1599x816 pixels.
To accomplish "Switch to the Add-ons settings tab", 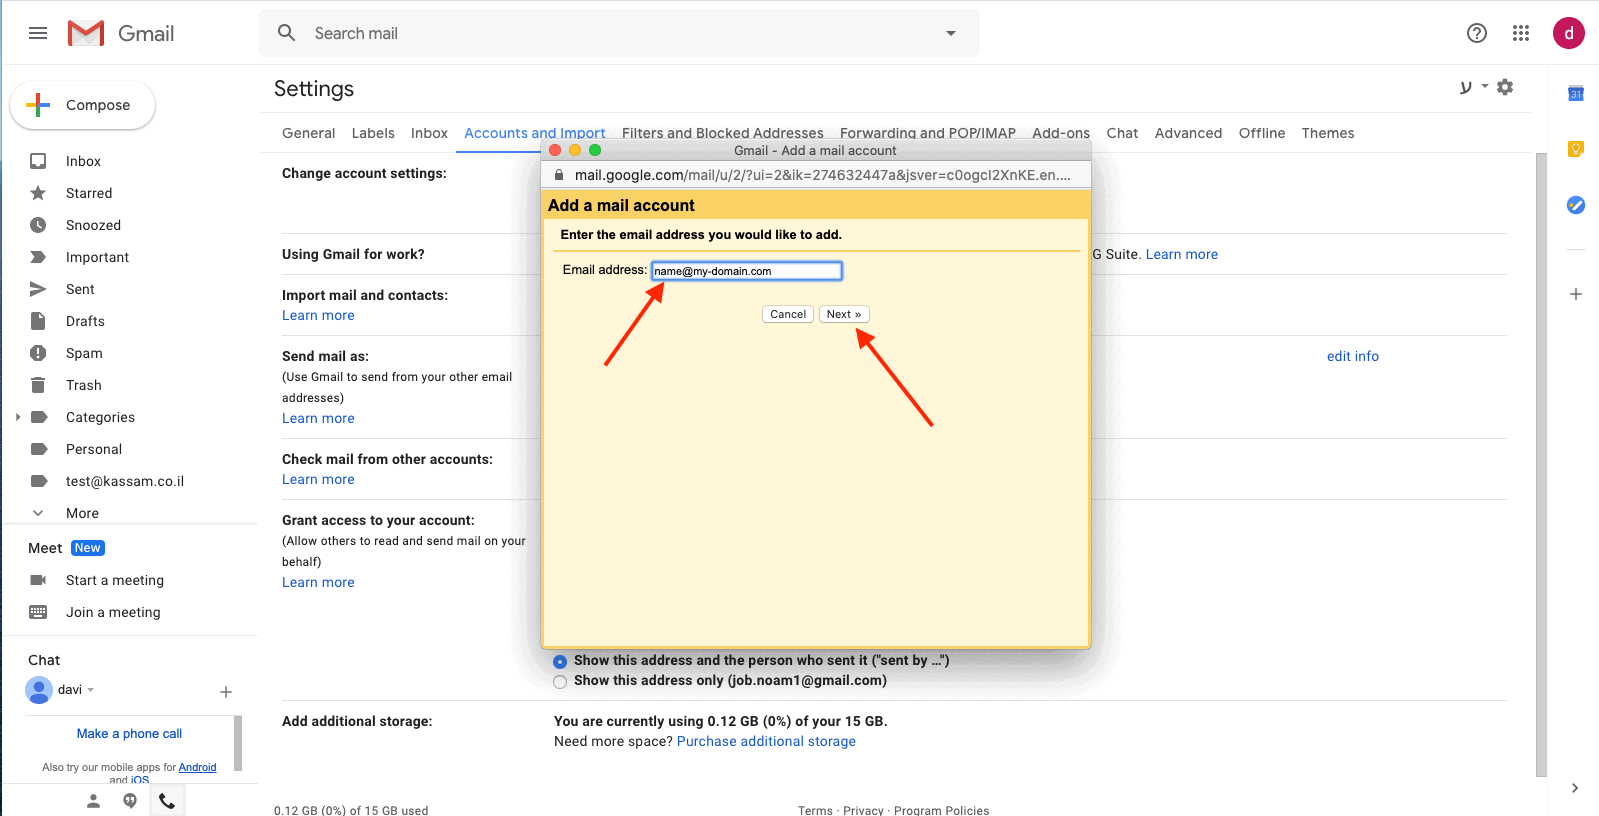I will tap(1061, 133).
